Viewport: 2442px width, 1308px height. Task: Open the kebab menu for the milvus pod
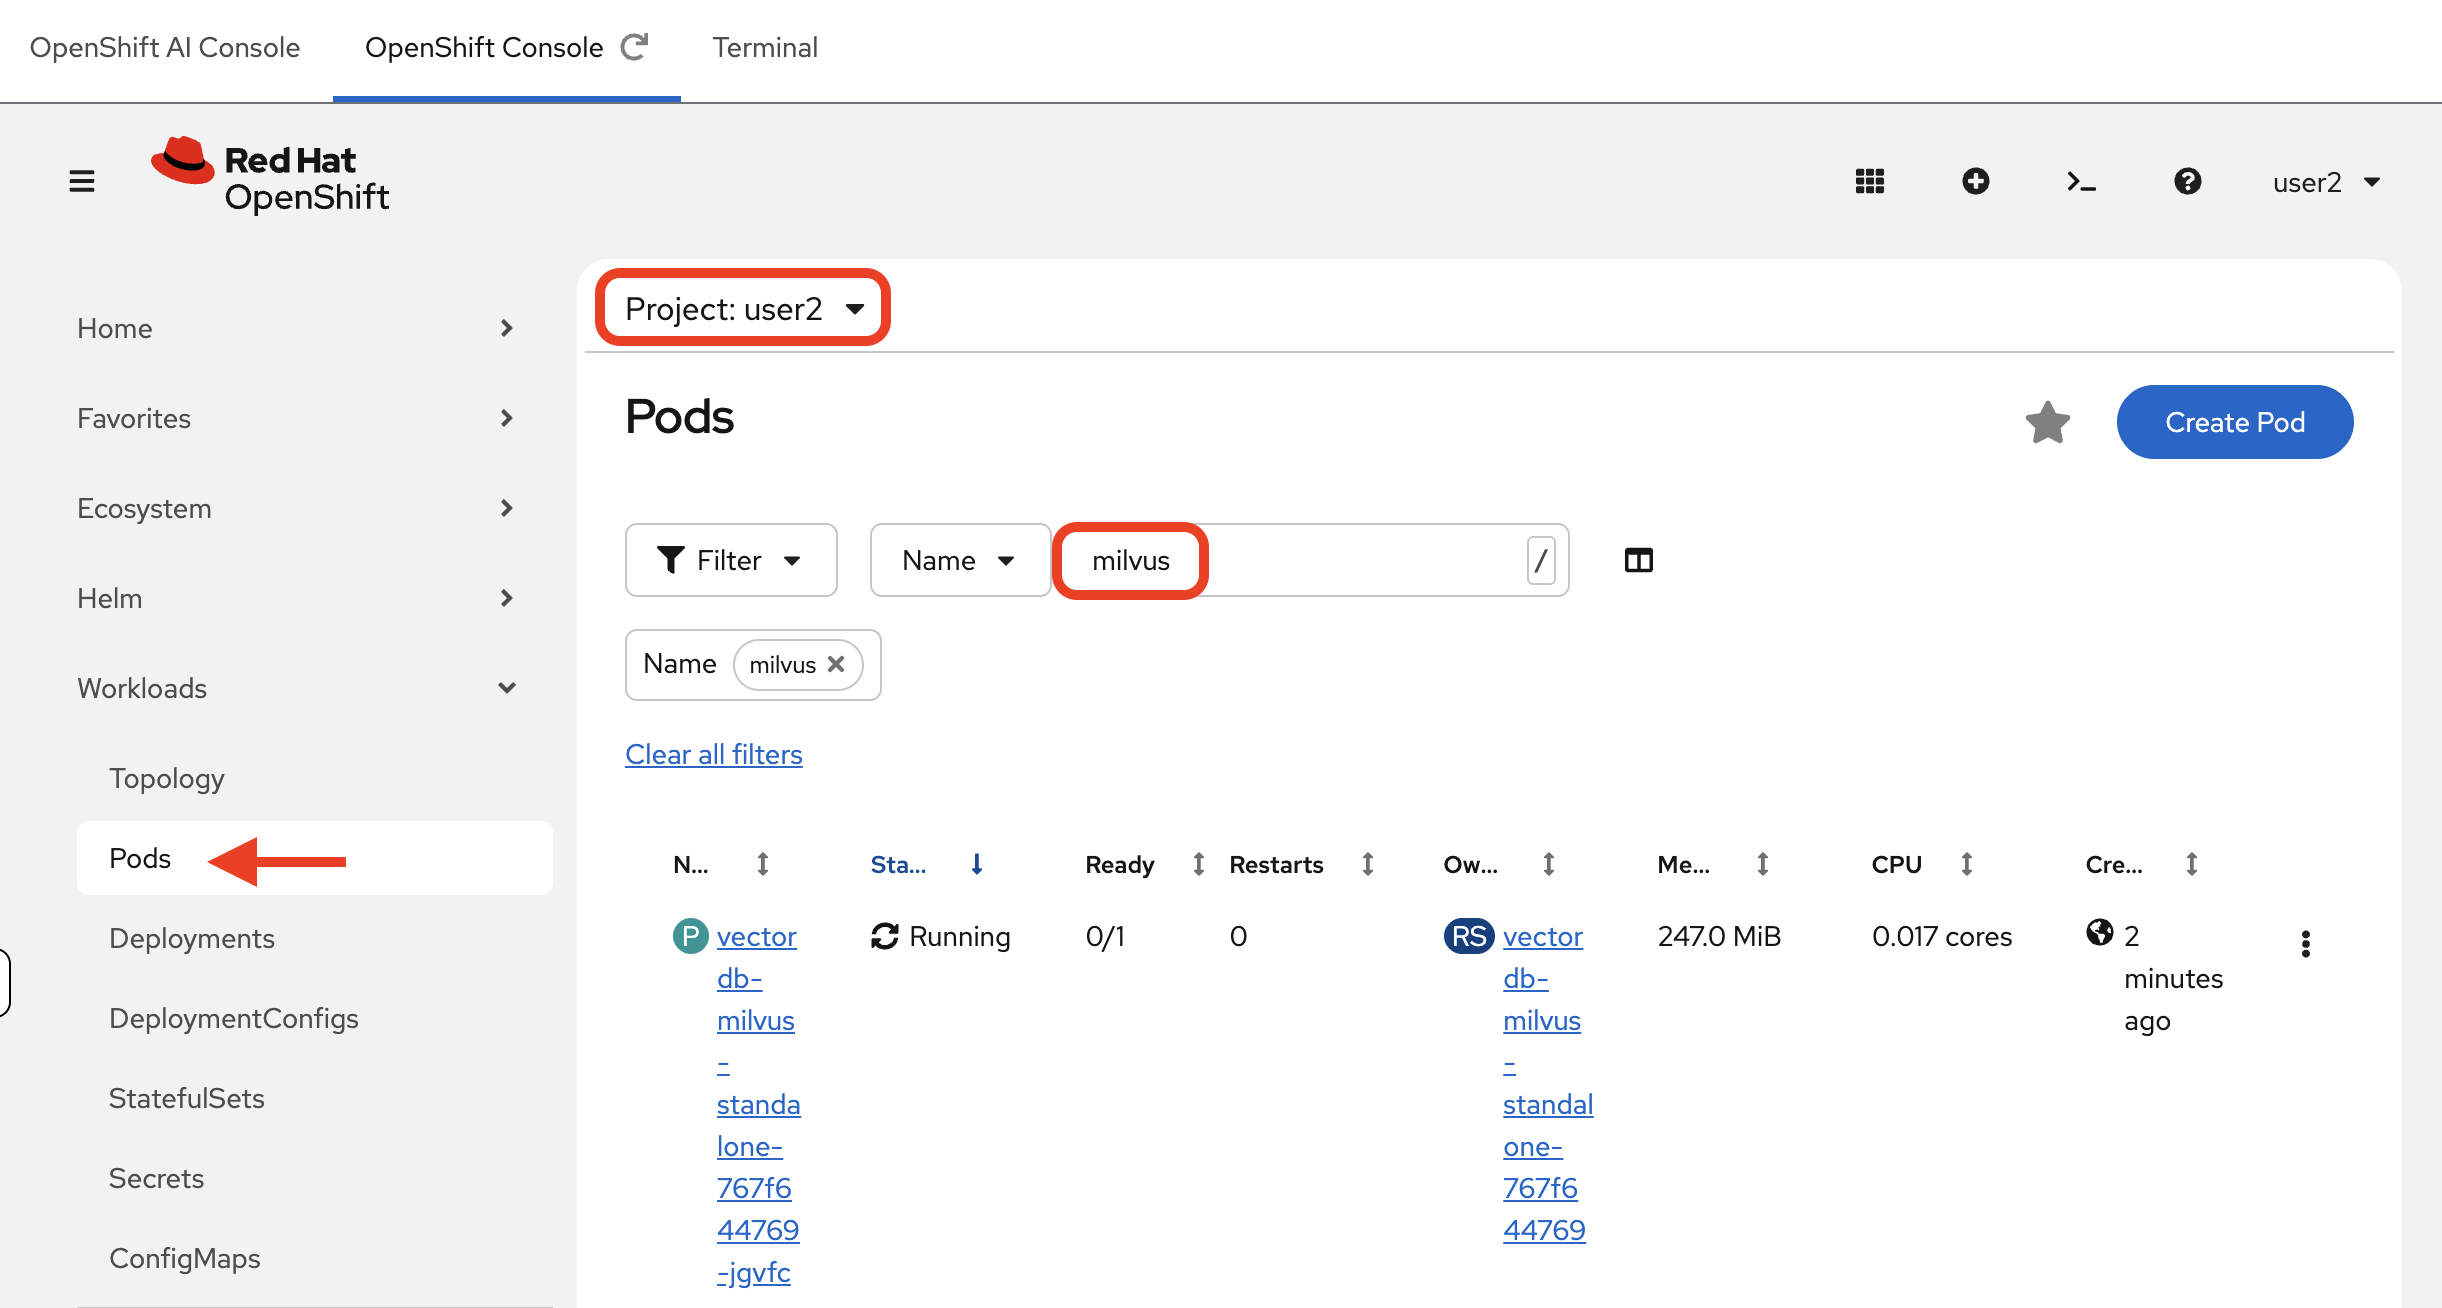2306,943
